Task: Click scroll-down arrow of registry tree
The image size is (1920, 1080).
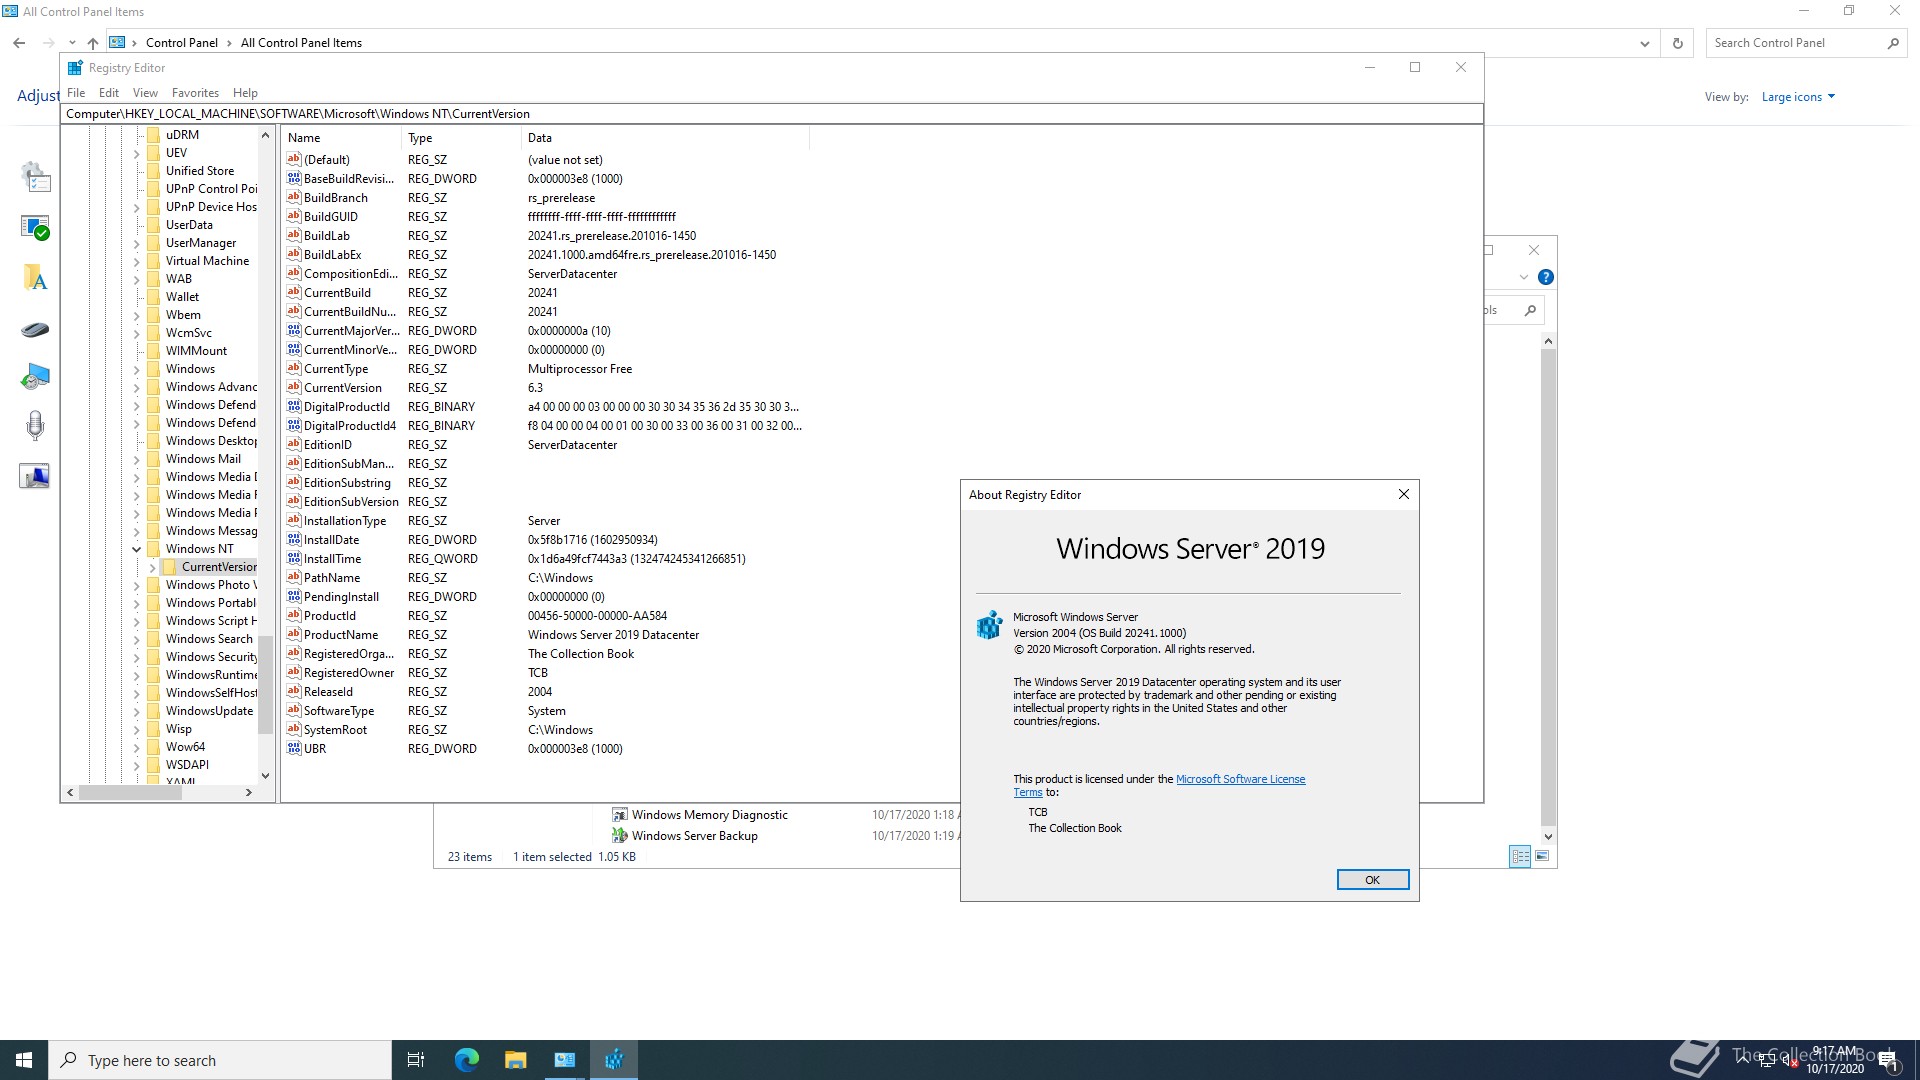Action: tap(265, 775)
